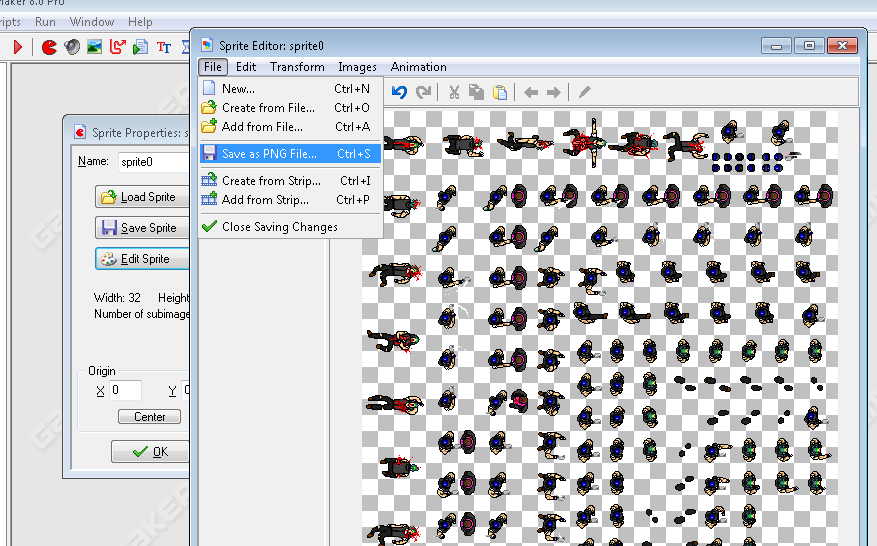This screenshot has height=546, width=877.
Task: Open the Edit menu in Sprite Editor
Action: (x=246, y=67)
